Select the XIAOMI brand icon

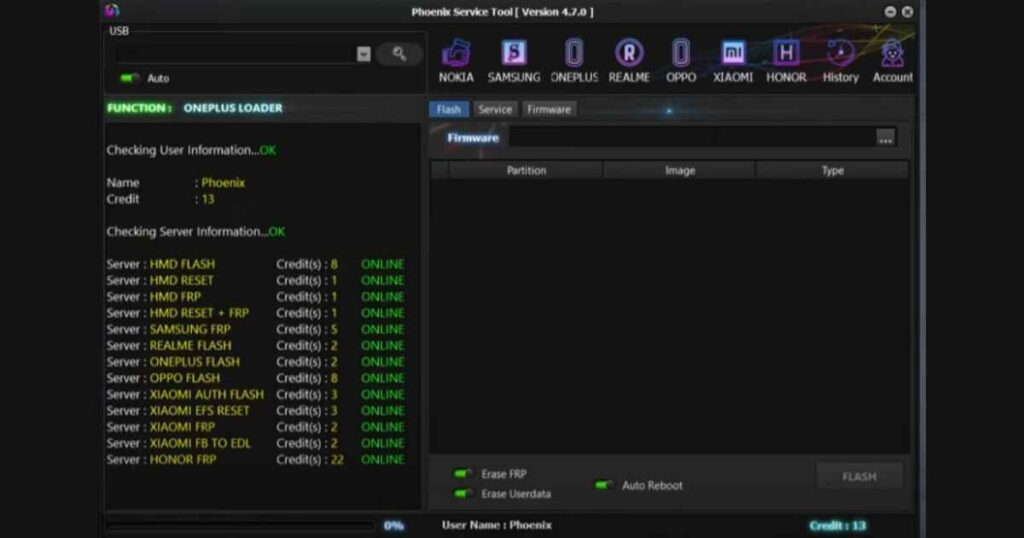(x=733, y=61)
